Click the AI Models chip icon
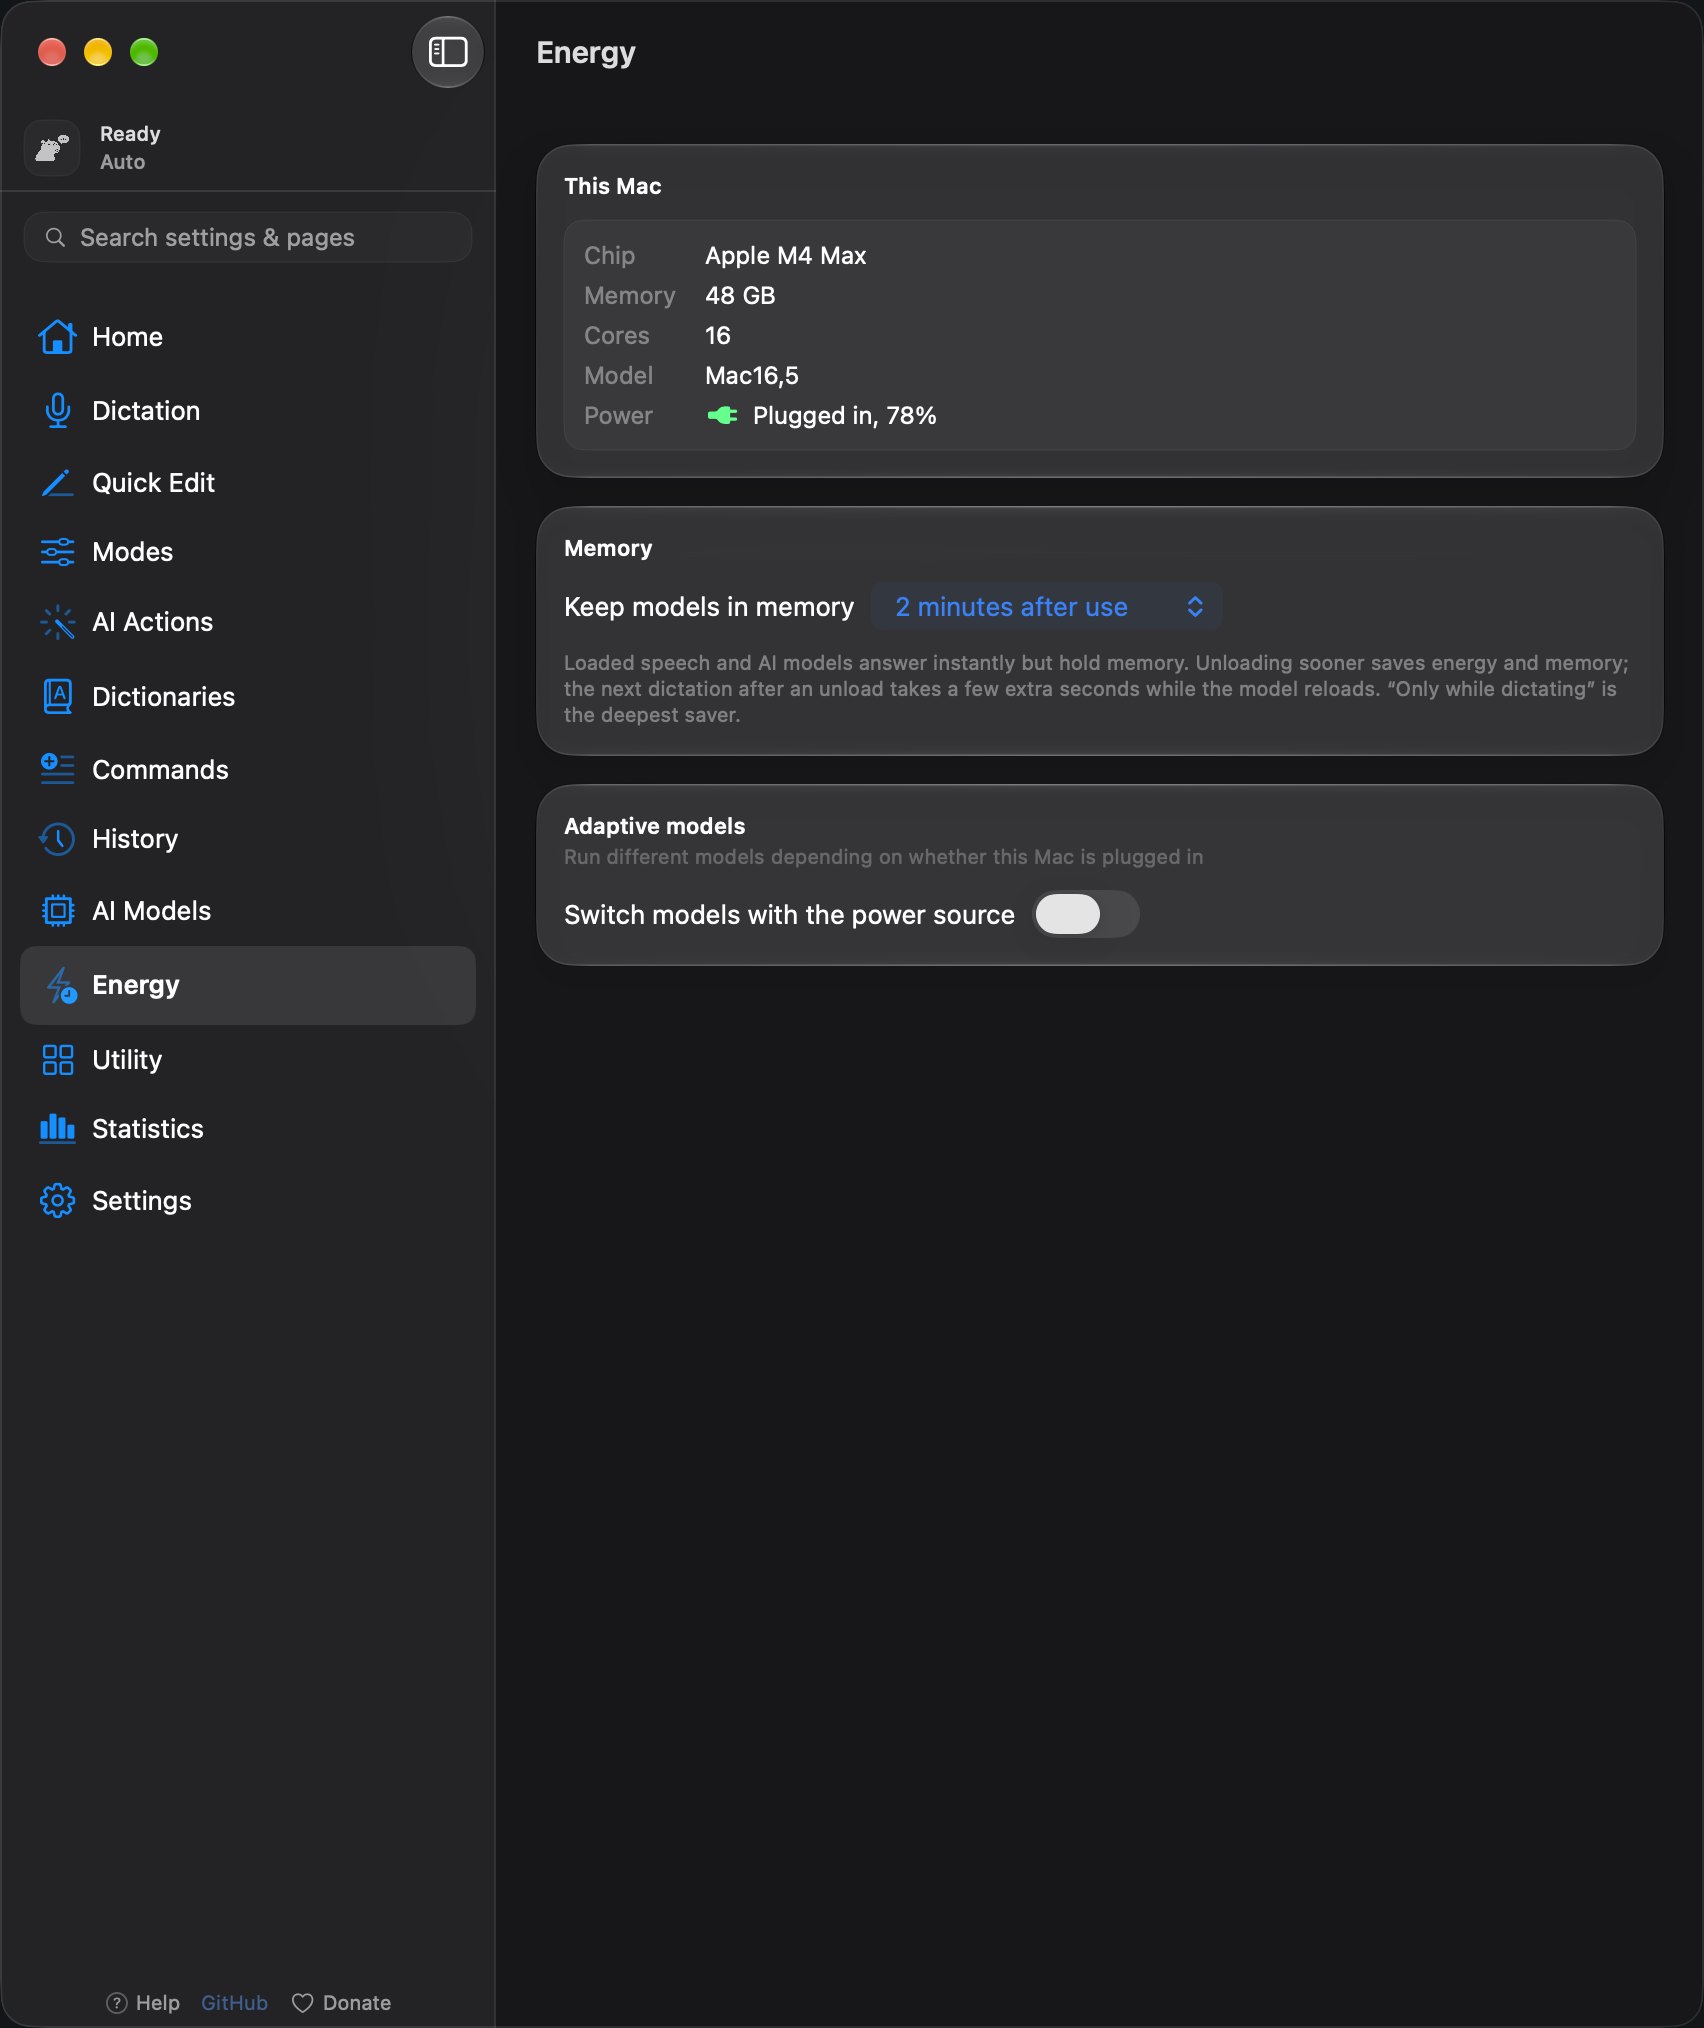1704x2028 pixels. point(57,911)
